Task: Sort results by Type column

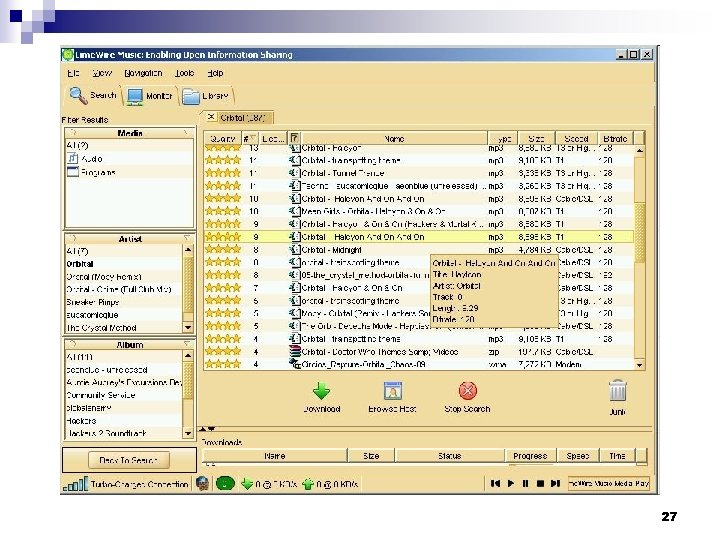Action: click(503, 138)
